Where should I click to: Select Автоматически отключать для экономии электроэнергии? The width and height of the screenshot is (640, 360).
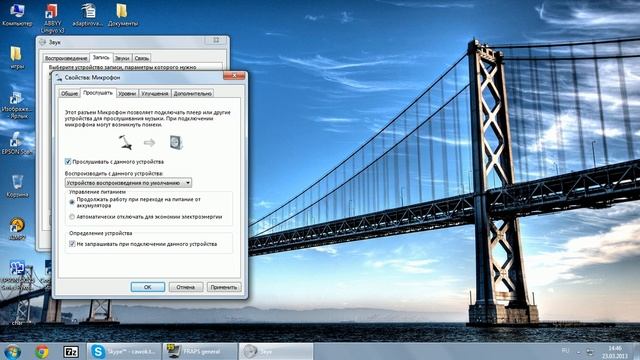pos(72,217)
